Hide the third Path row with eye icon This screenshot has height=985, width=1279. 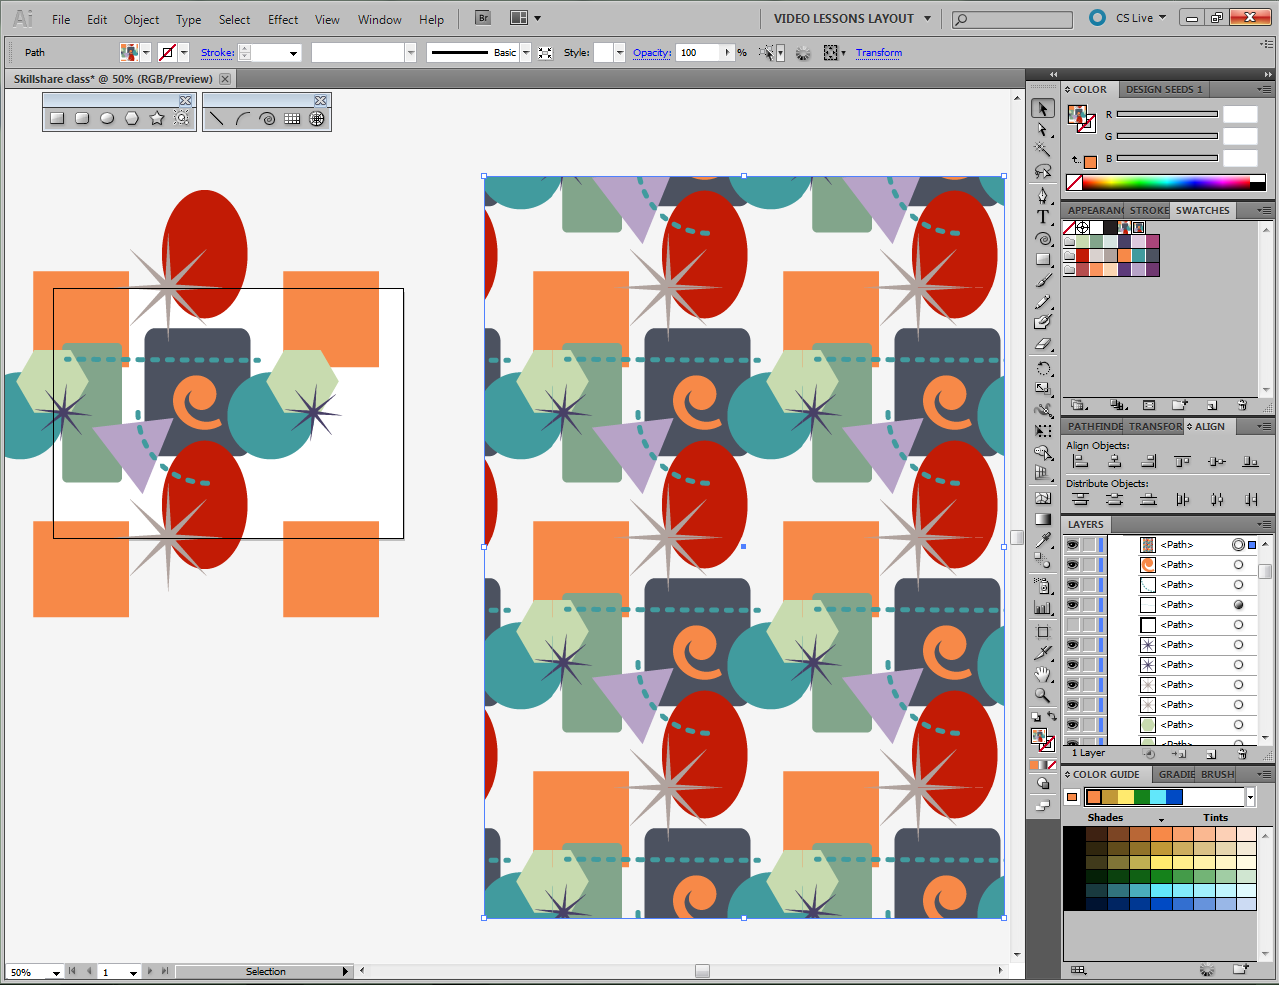click(1072, 585)
